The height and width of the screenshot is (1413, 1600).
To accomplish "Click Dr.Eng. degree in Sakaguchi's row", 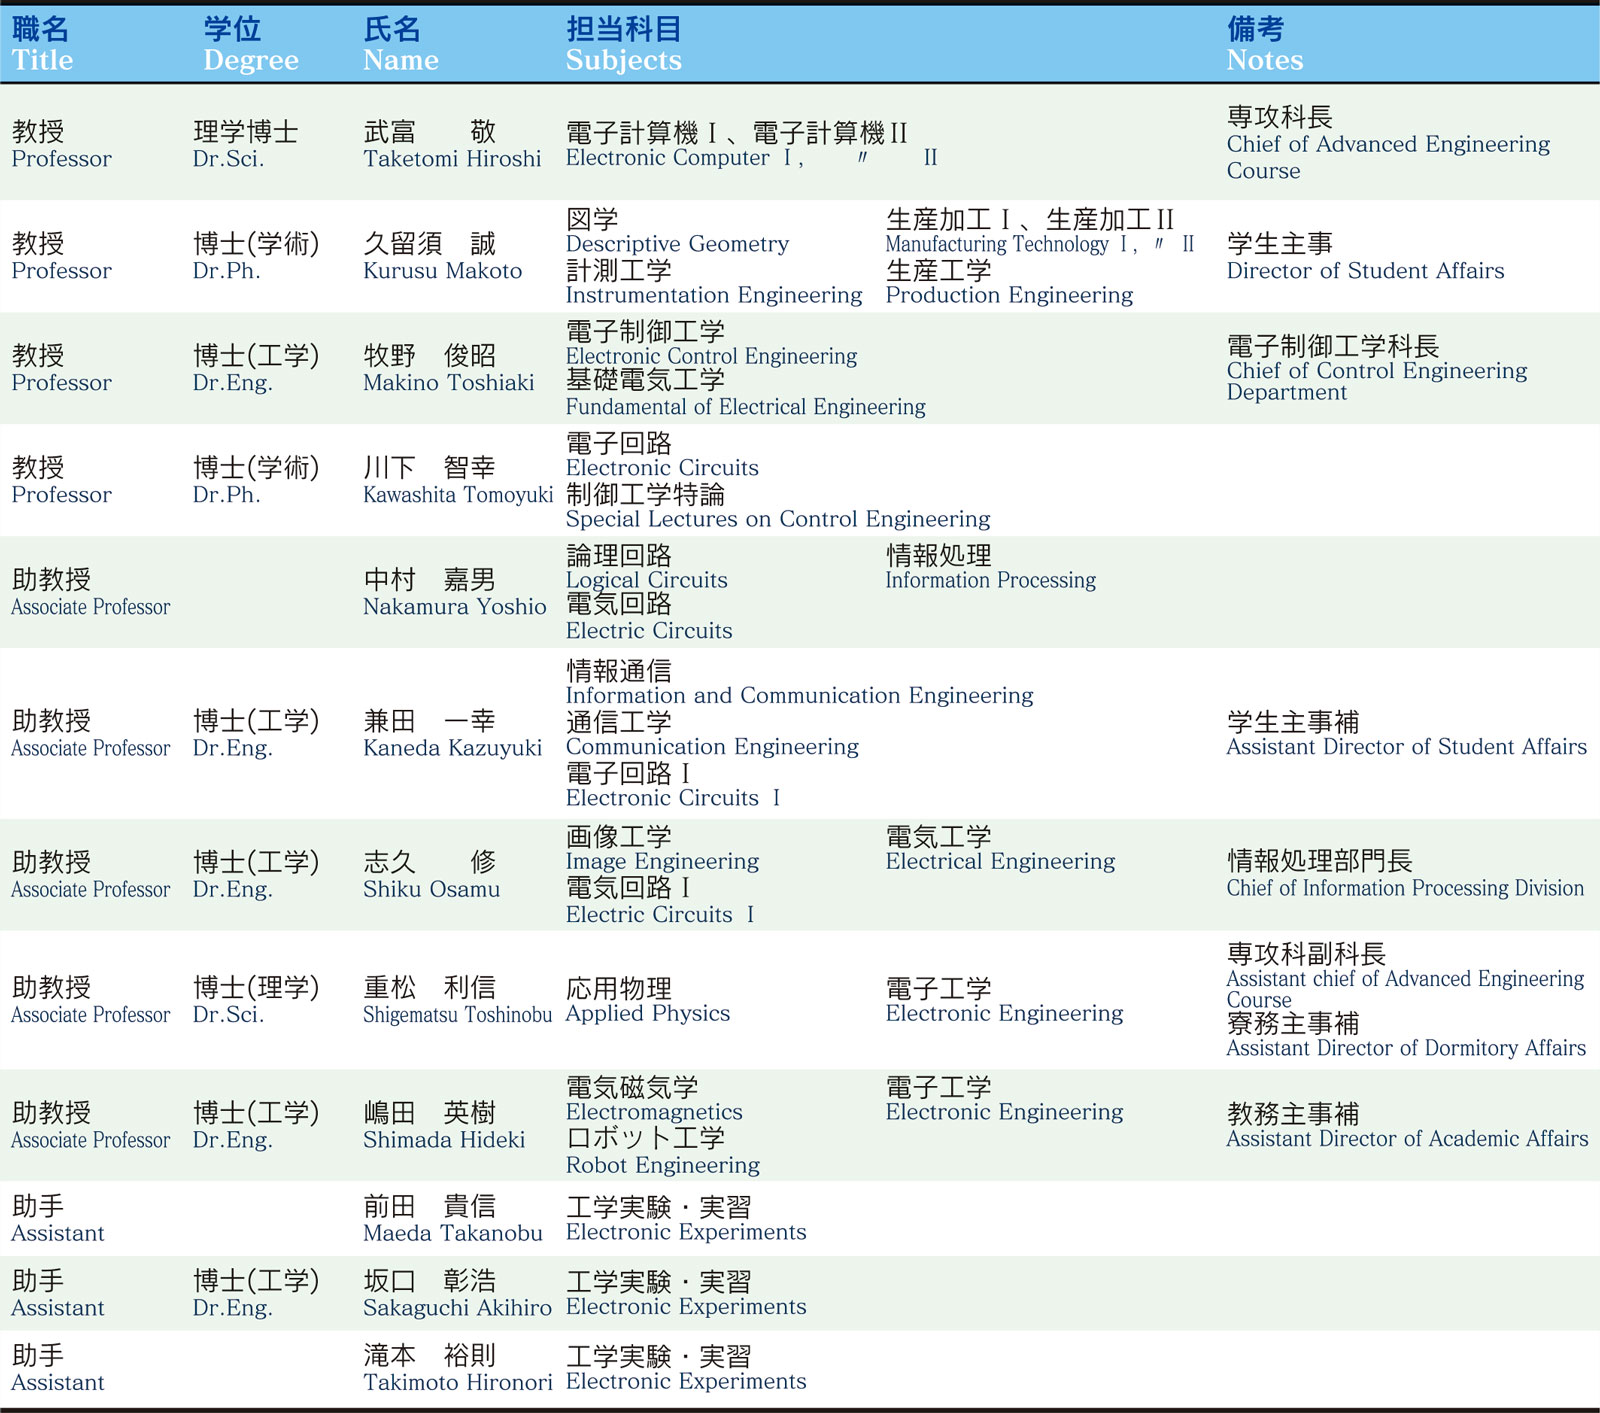I will (232, 1308).
